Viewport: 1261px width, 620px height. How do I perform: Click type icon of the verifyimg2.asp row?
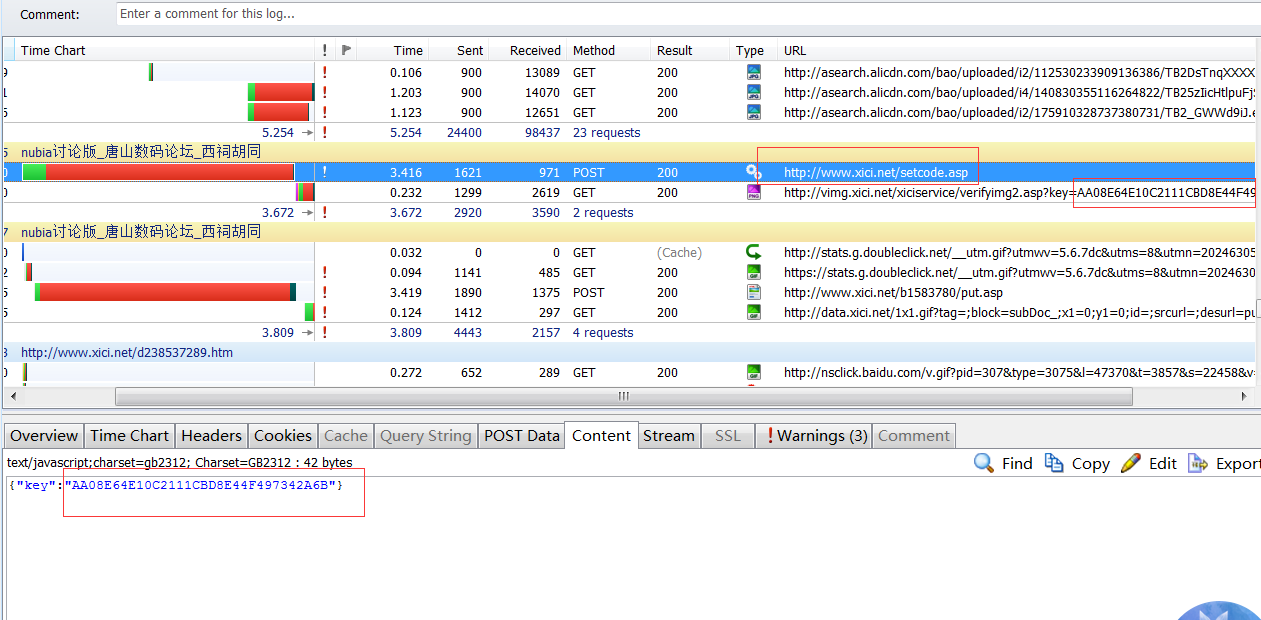pos(754,192)
